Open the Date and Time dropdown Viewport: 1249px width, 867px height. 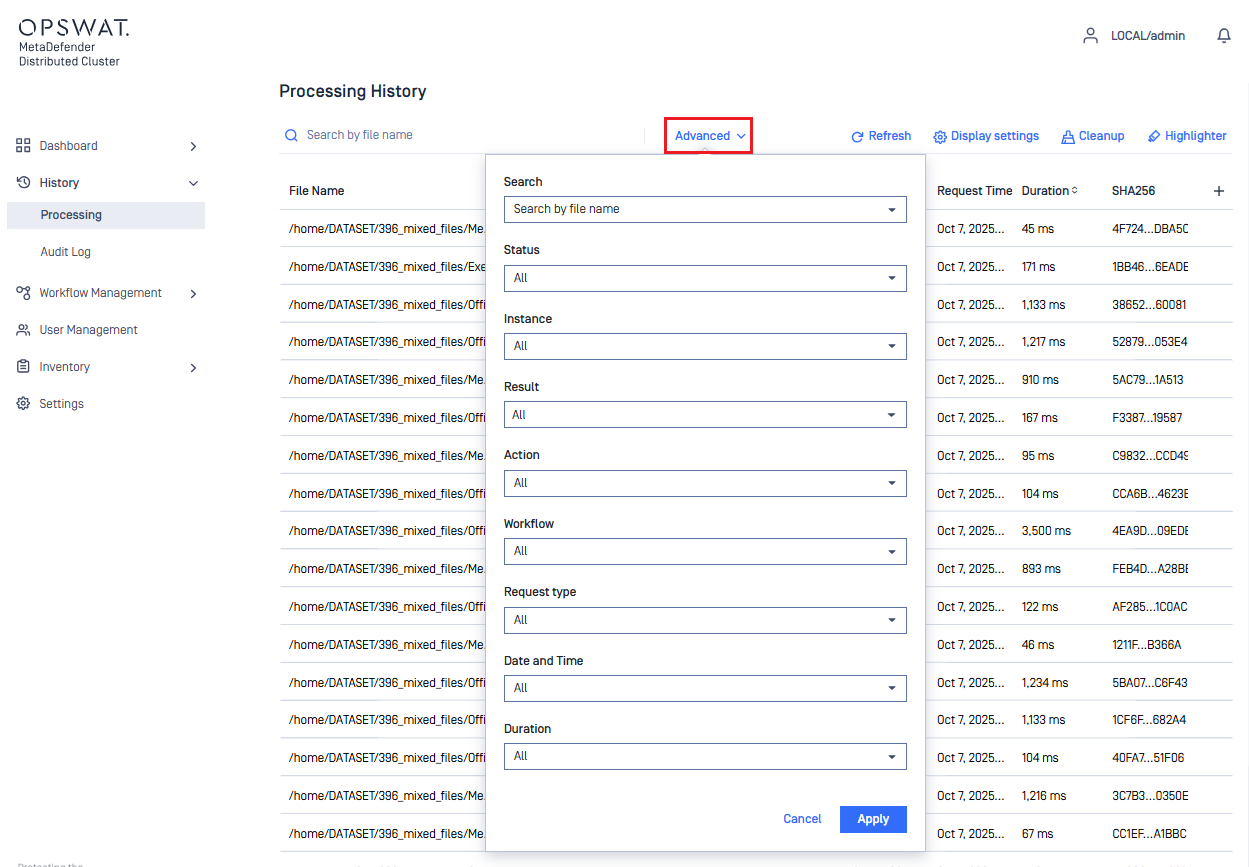(x=704, y=688)
